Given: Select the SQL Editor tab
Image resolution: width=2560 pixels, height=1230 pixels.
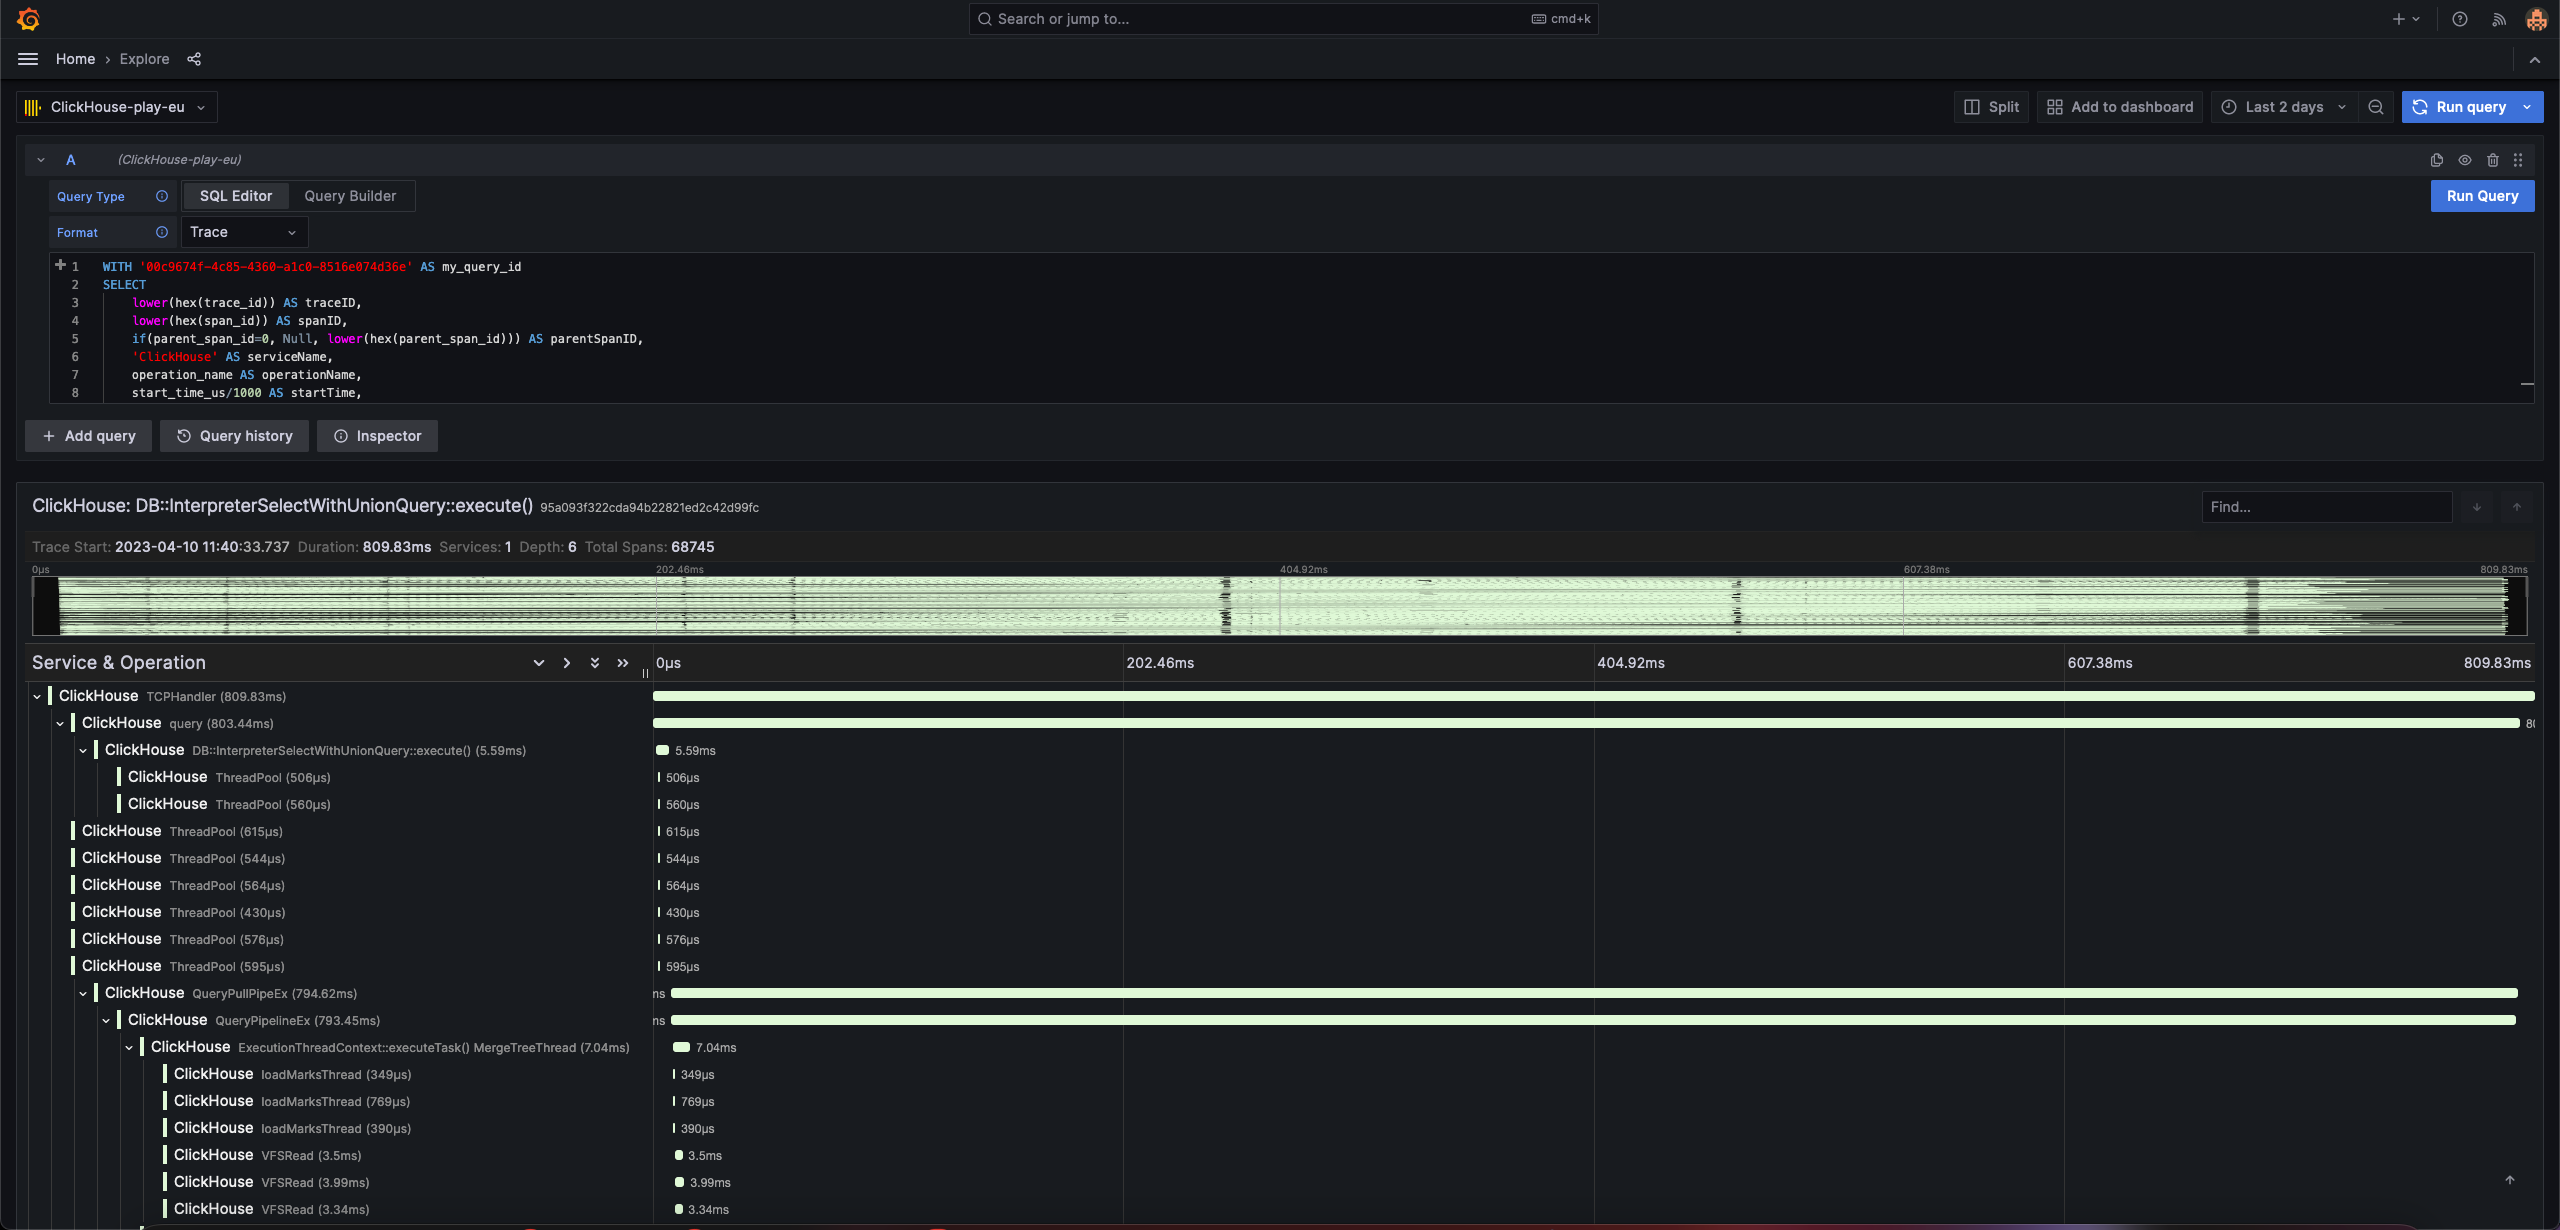Looking at the screenshot, I should [x=236, y=196].
